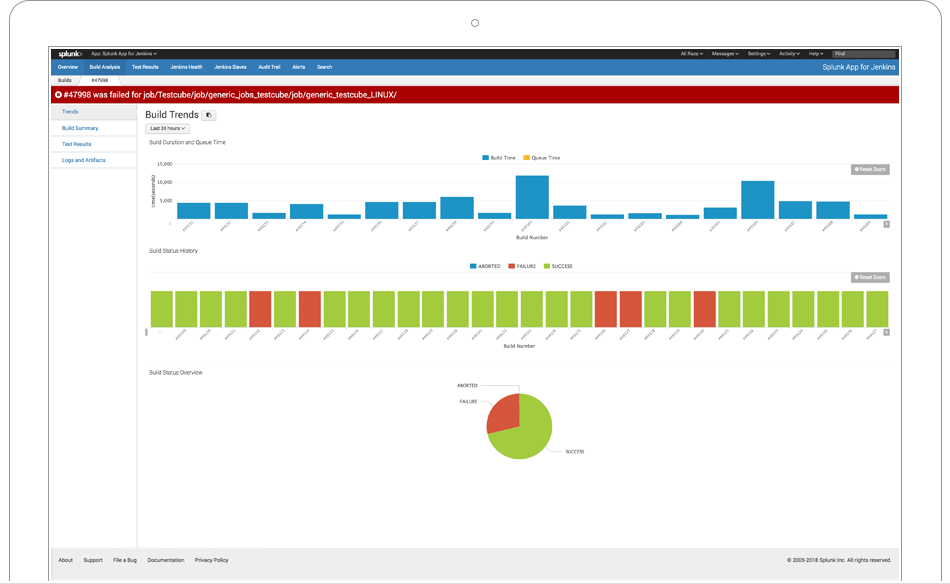The image size is (950, 584).
Task: Click the Build Status Overview heading
Action: tap(176, 373)
